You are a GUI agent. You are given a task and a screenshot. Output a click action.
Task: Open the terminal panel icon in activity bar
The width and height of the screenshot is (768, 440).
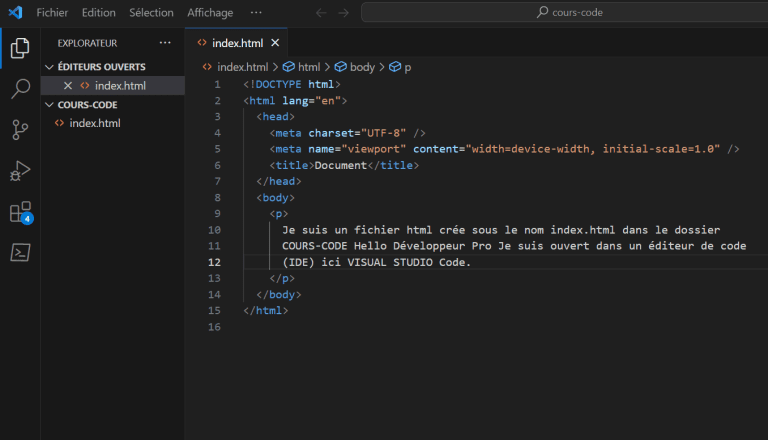[20, 252]
